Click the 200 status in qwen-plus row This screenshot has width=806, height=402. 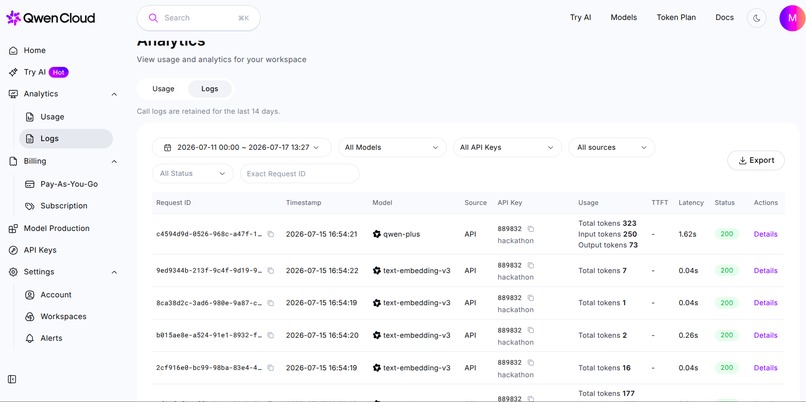pos(726,234)
